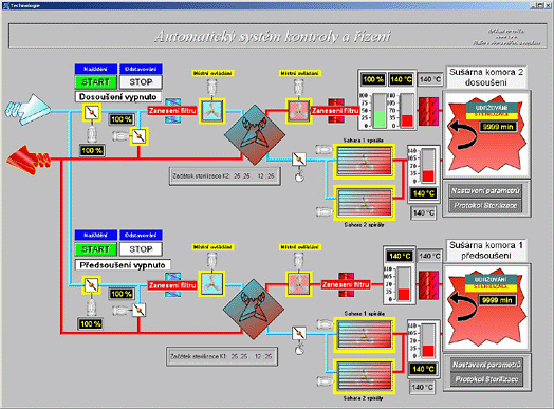Open Protokol Sterilizace for komora 1

(x=487, y=379)
